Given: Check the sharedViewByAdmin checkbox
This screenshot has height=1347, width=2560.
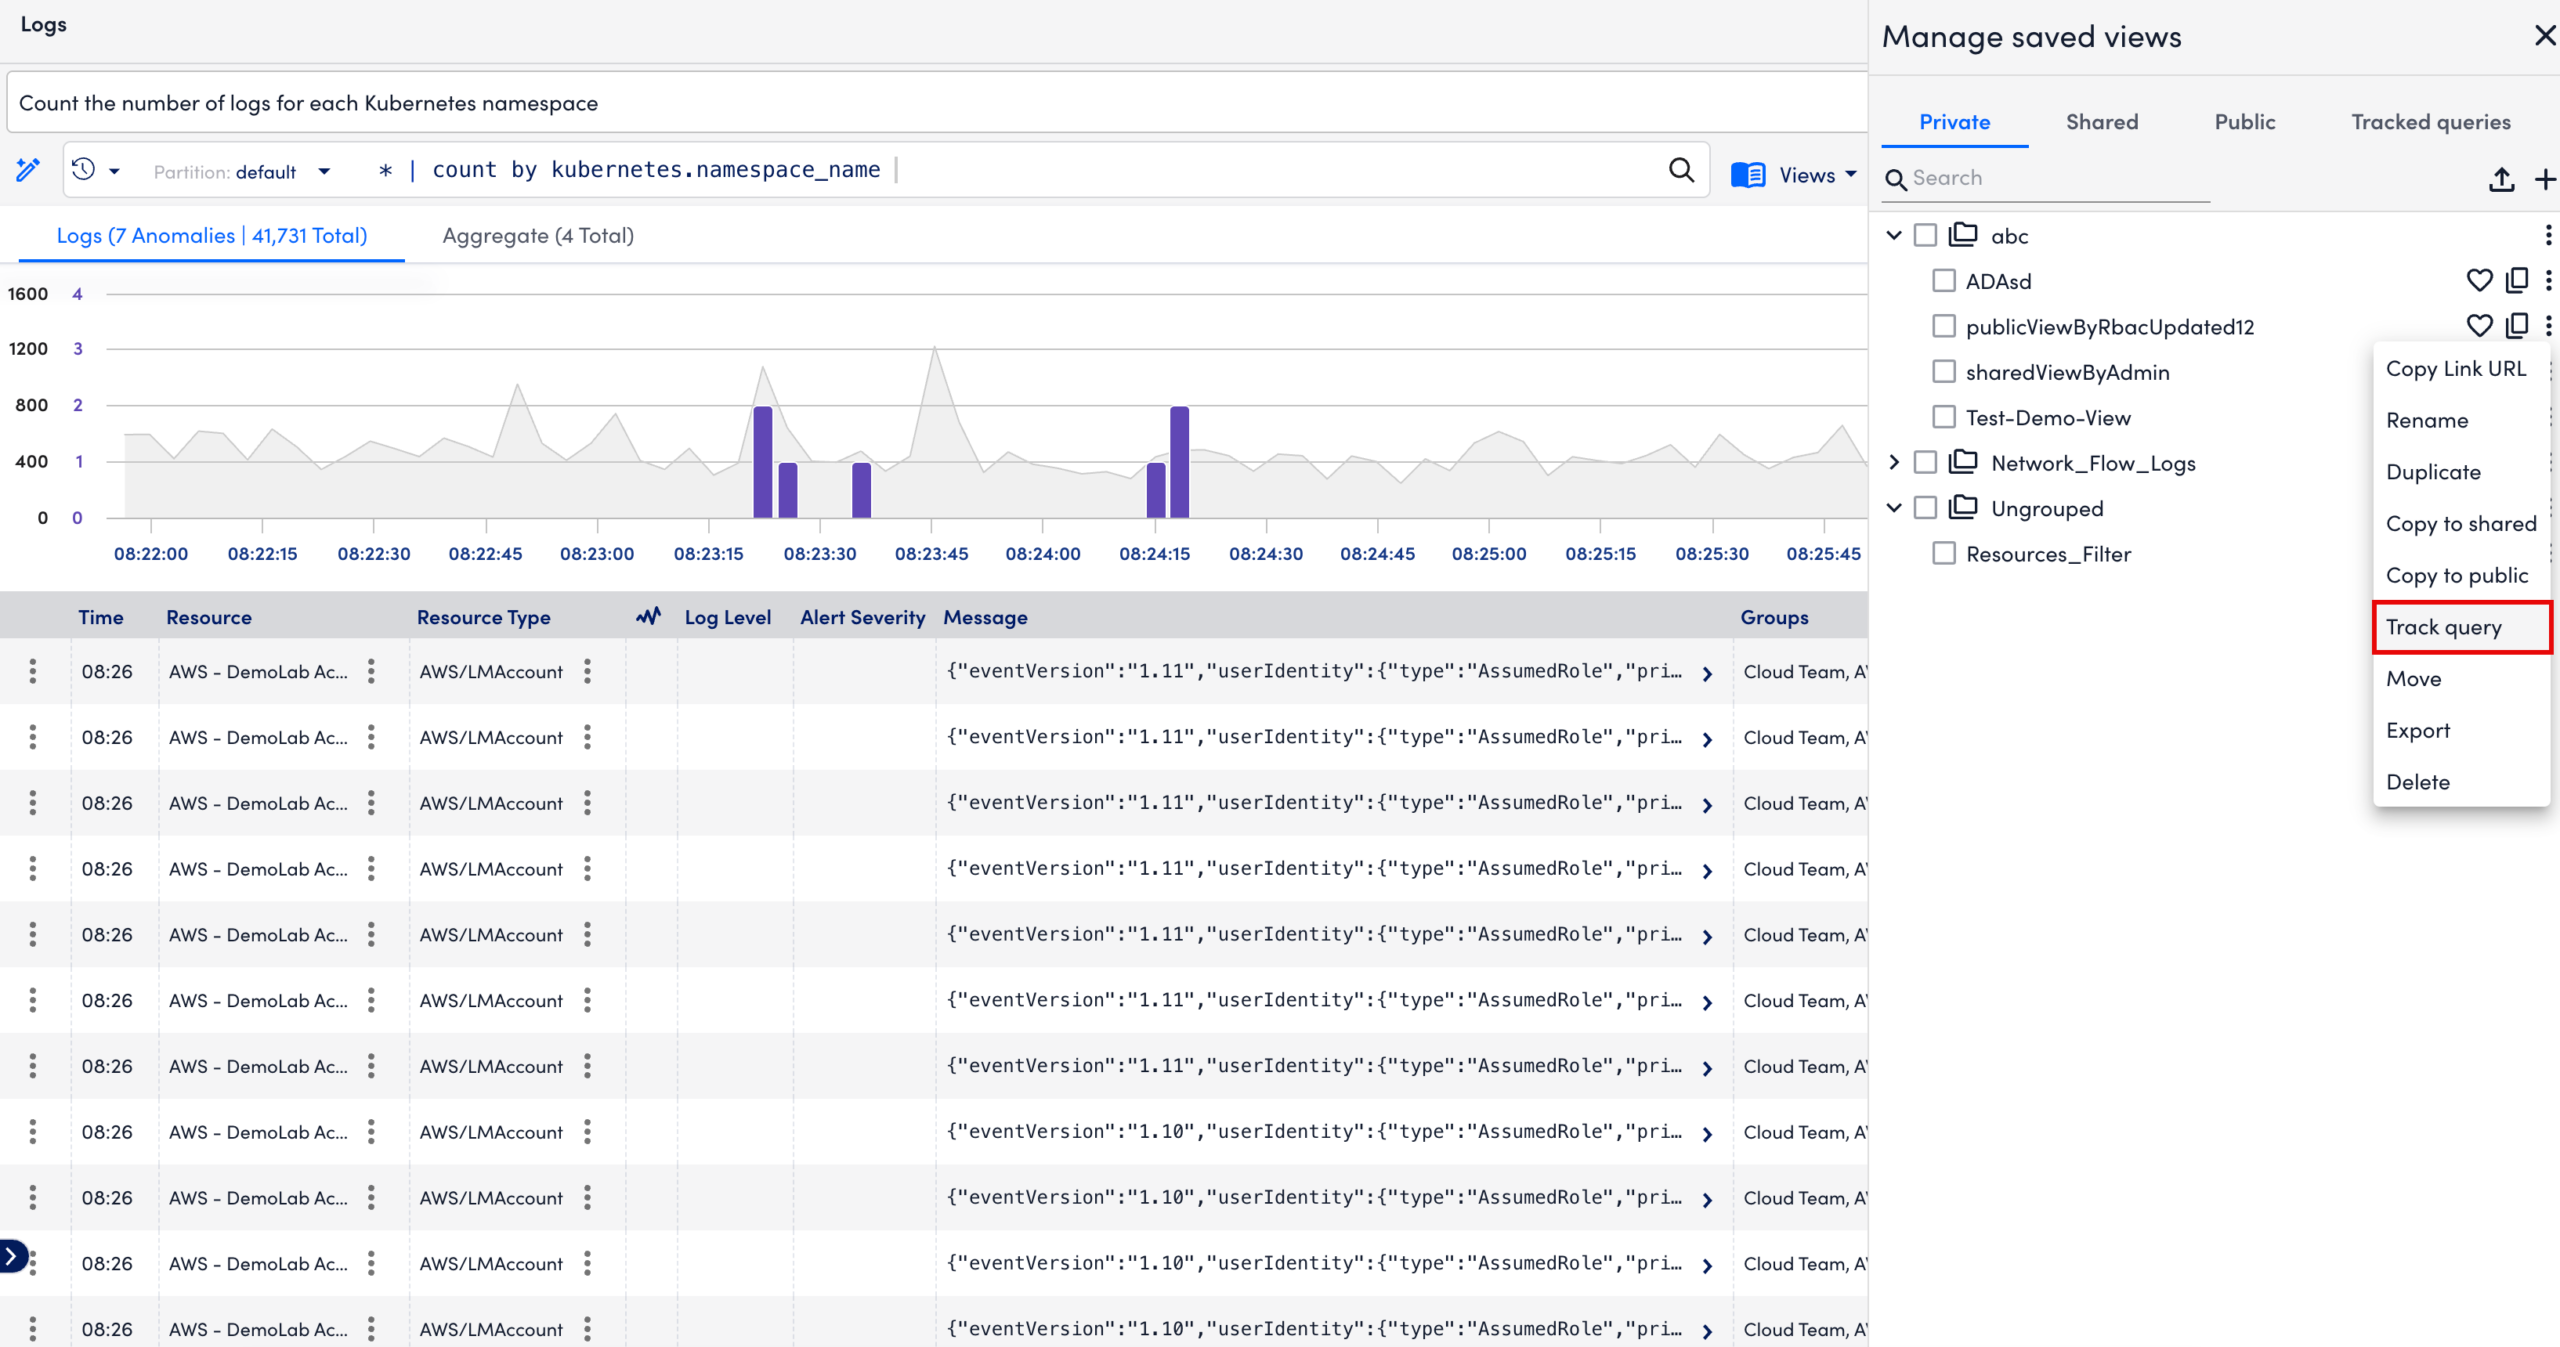Looking at the screenshot, I should pos(1944,371).
